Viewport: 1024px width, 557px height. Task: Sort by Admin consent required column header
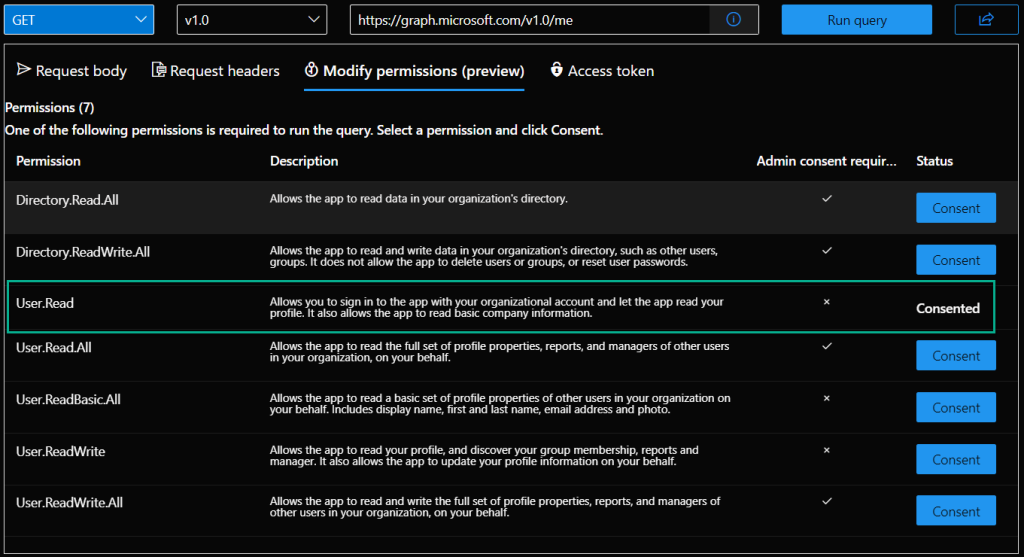pyautogui.click(x=826, y=161)
